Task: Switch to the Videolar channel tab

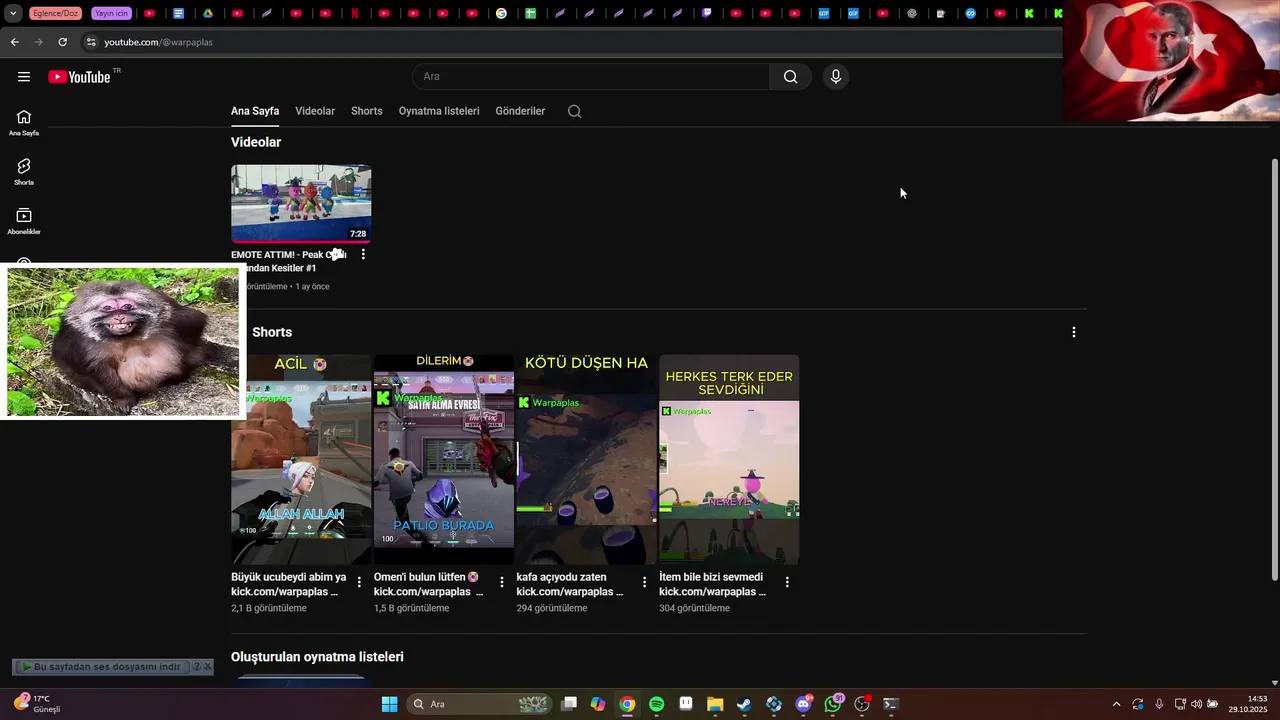Action: pyautogui.click(x=315, y=111)
